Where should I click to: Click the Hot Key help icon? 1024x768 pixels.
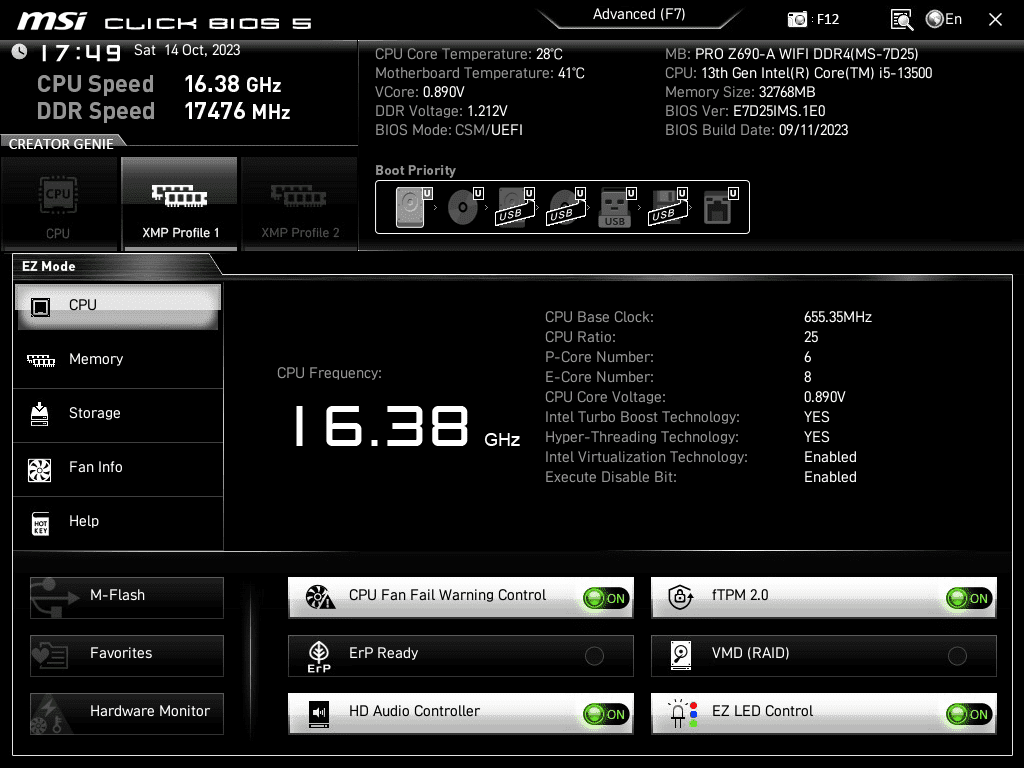[x=40, y=523]
